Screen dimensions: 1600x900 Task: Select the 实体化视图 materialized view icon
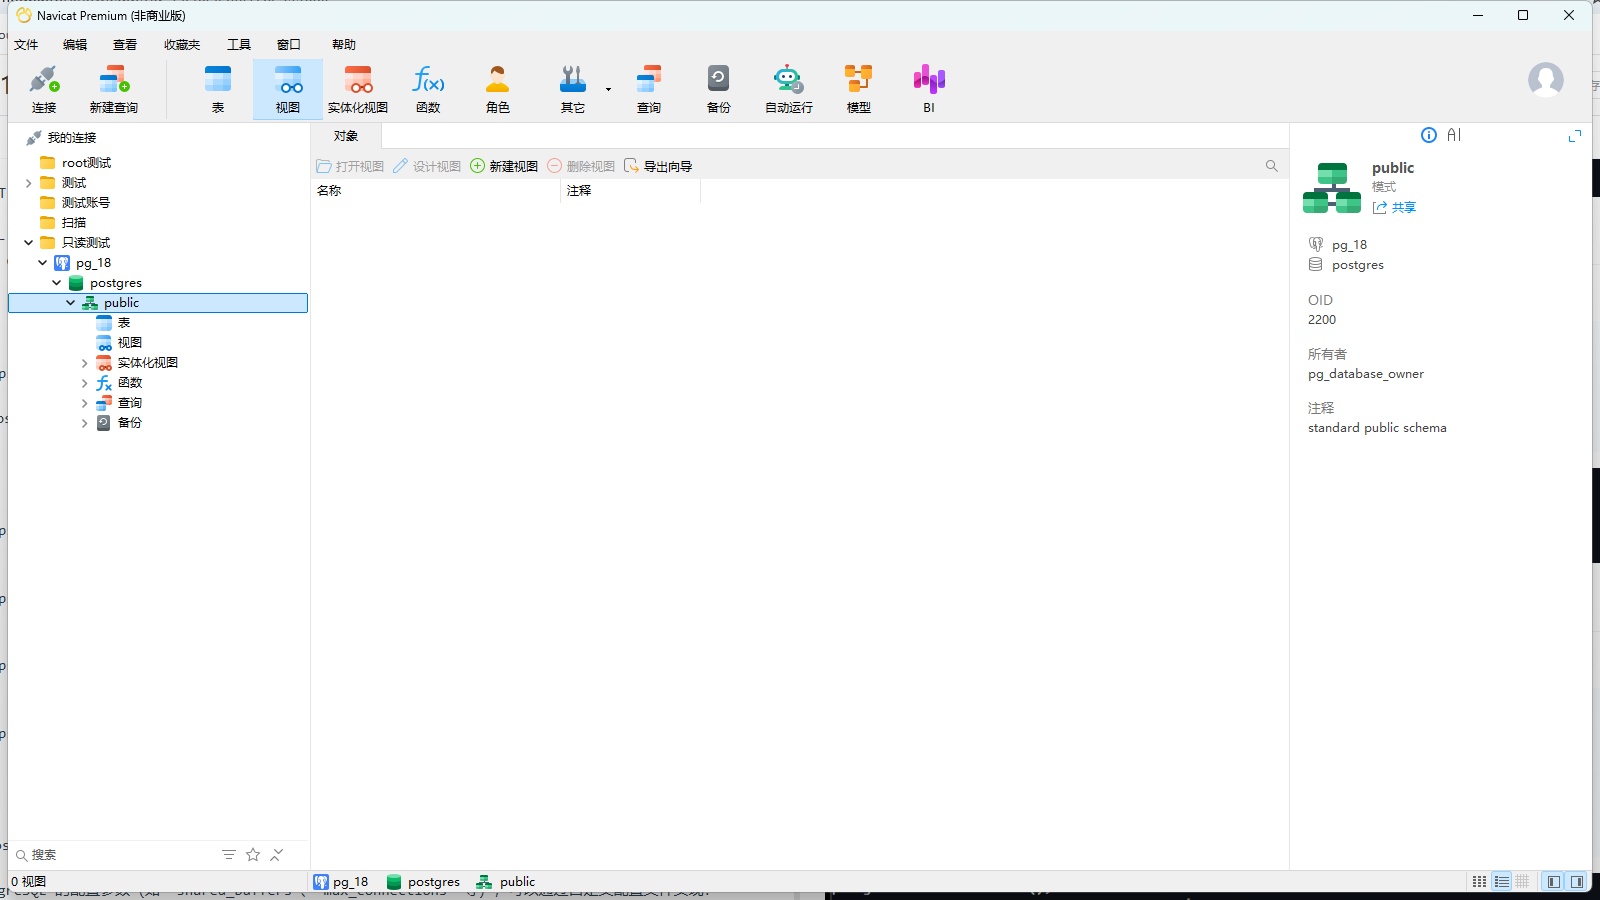point(358,89)
